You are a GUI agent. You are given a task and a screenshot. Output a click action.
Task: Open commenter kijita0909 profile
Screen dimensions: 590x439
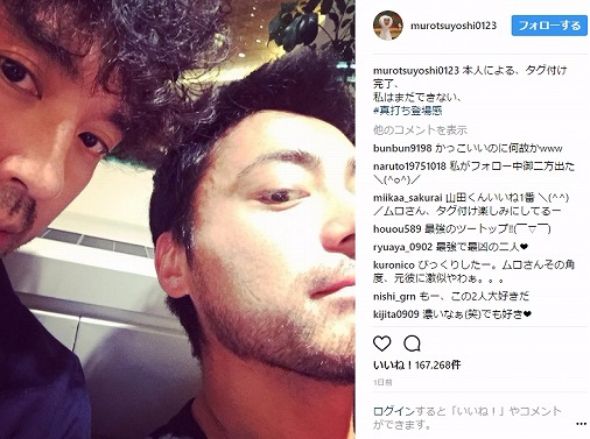(396, 314)
